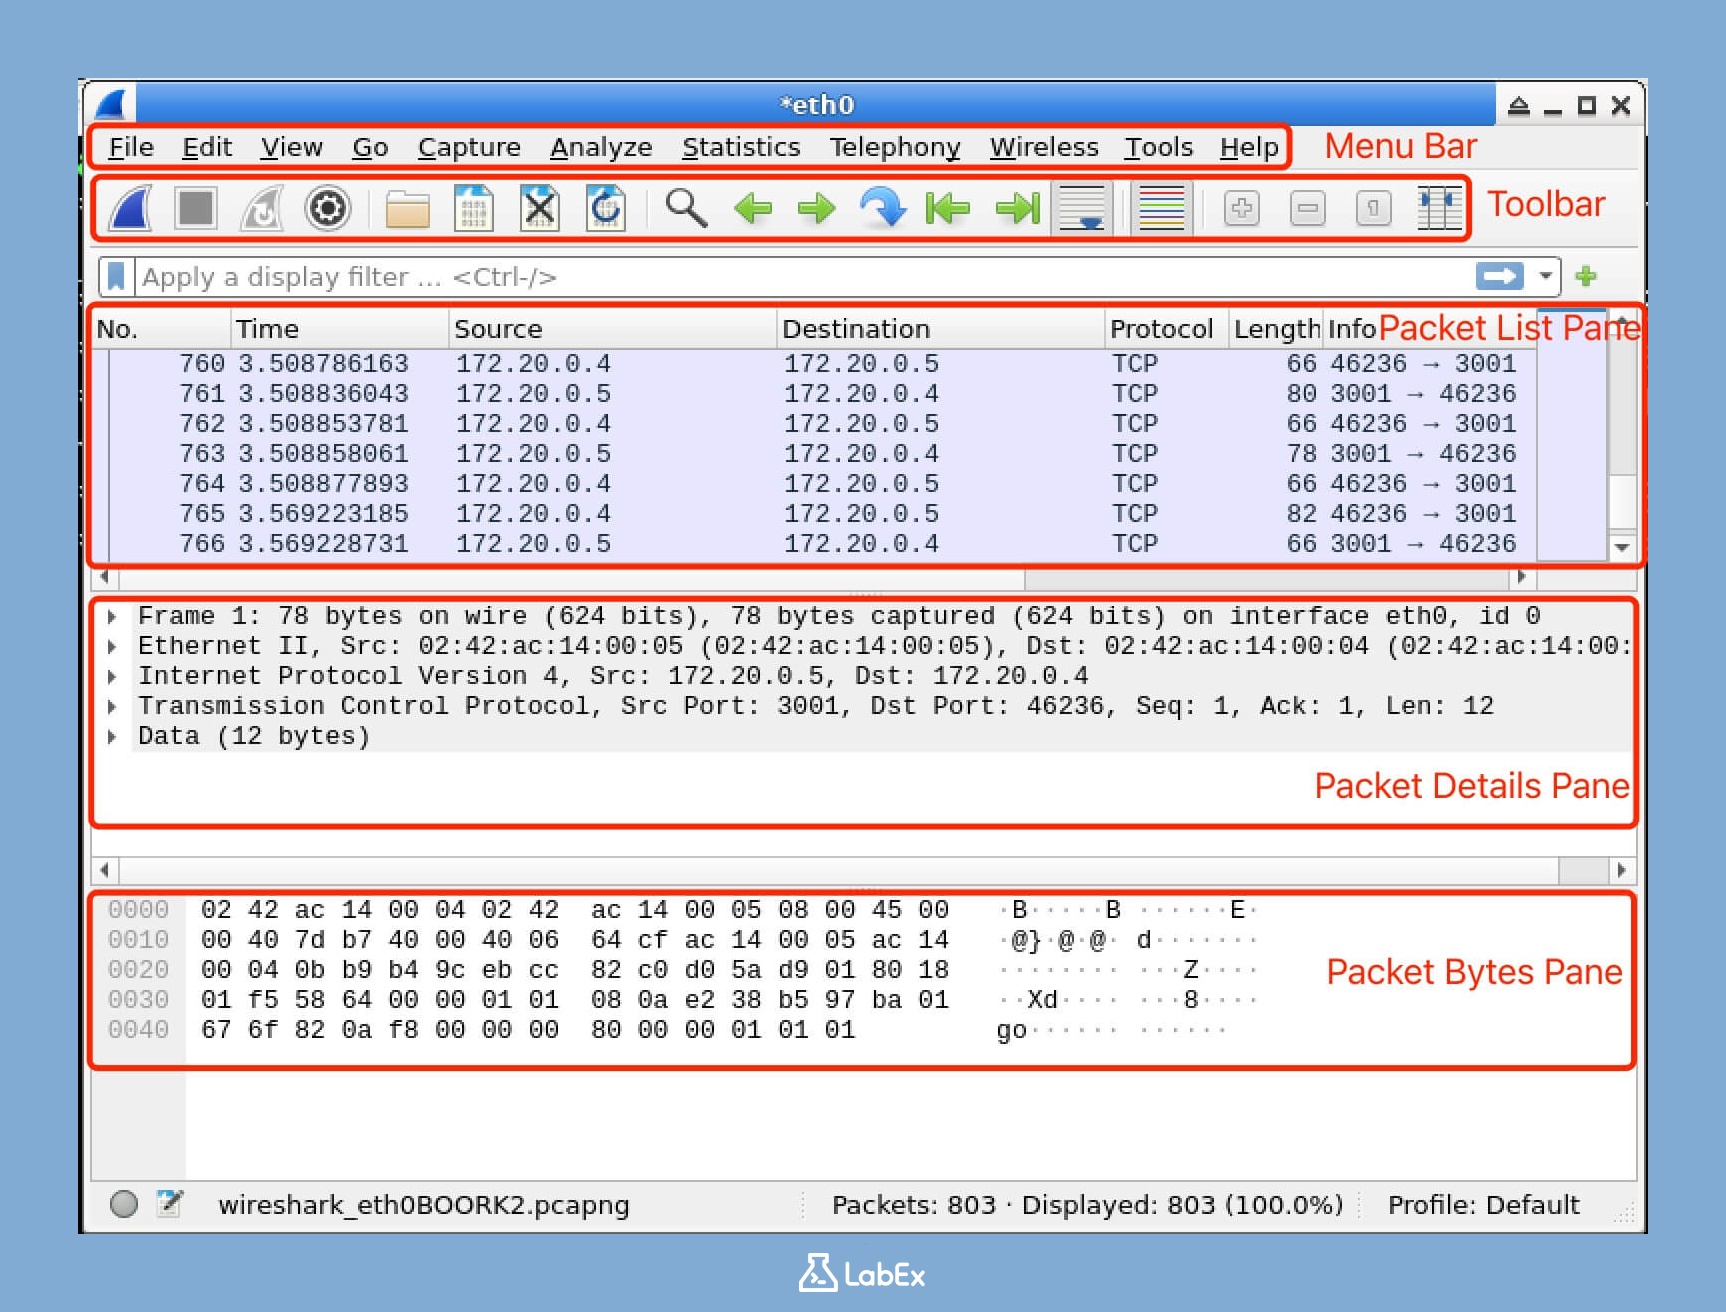Open the display filter history dropdown
This screenshot has height=1312, width=1726.
[x=1543, y=277]
